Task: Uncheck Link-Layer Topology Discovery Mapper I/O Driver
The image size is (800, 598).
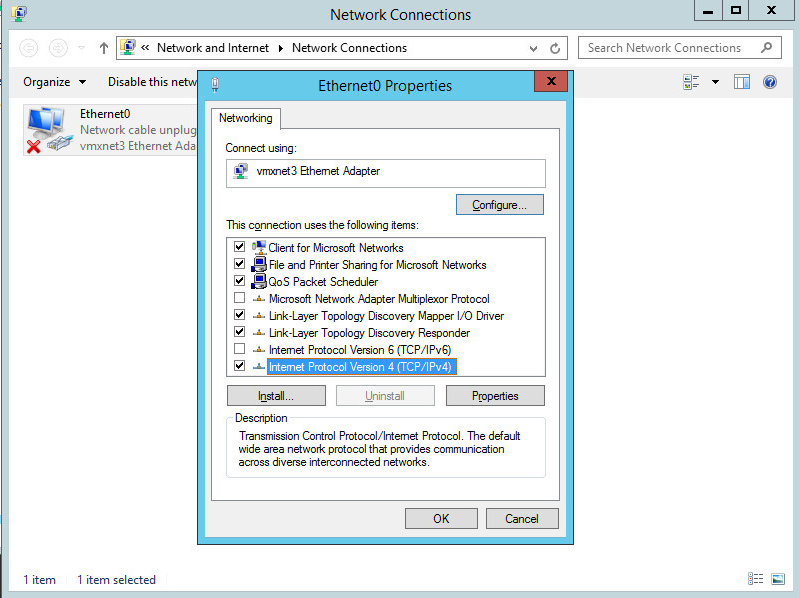Action: pyautogui.click(x=239, y=315)
